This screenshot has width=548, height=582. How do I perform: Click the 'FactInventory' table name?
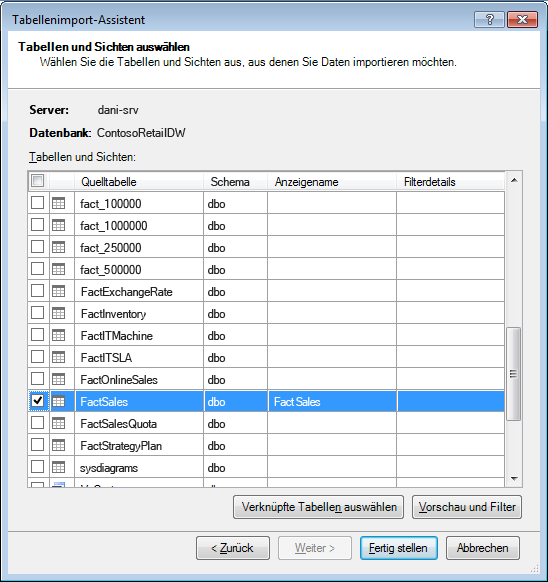pos(114,314)
